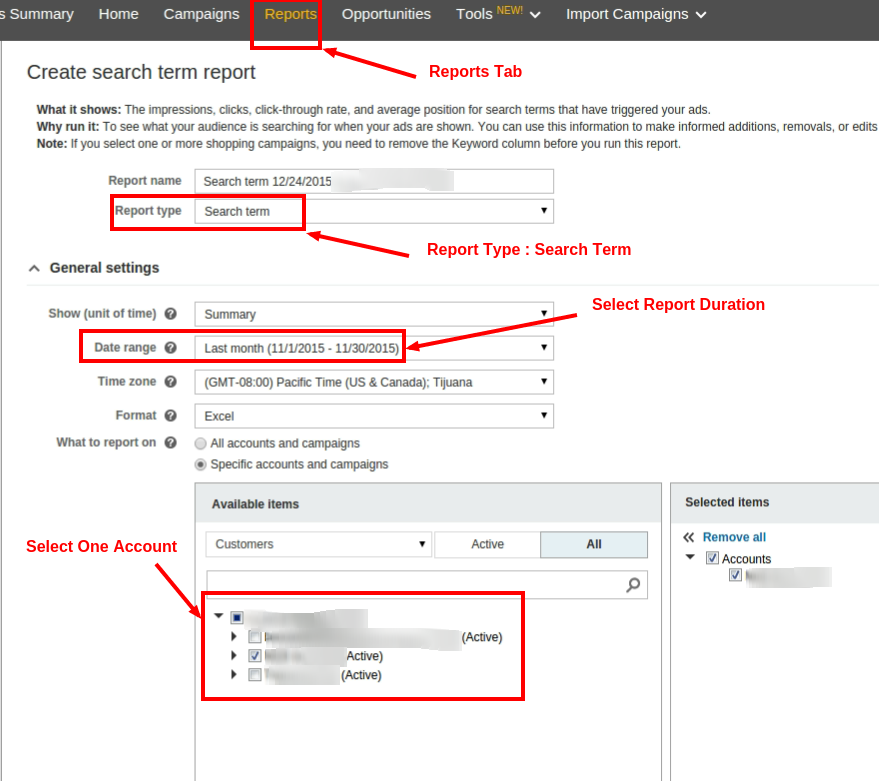Filter available items by Active
The image size is (879, 781).
click(487, 544)
